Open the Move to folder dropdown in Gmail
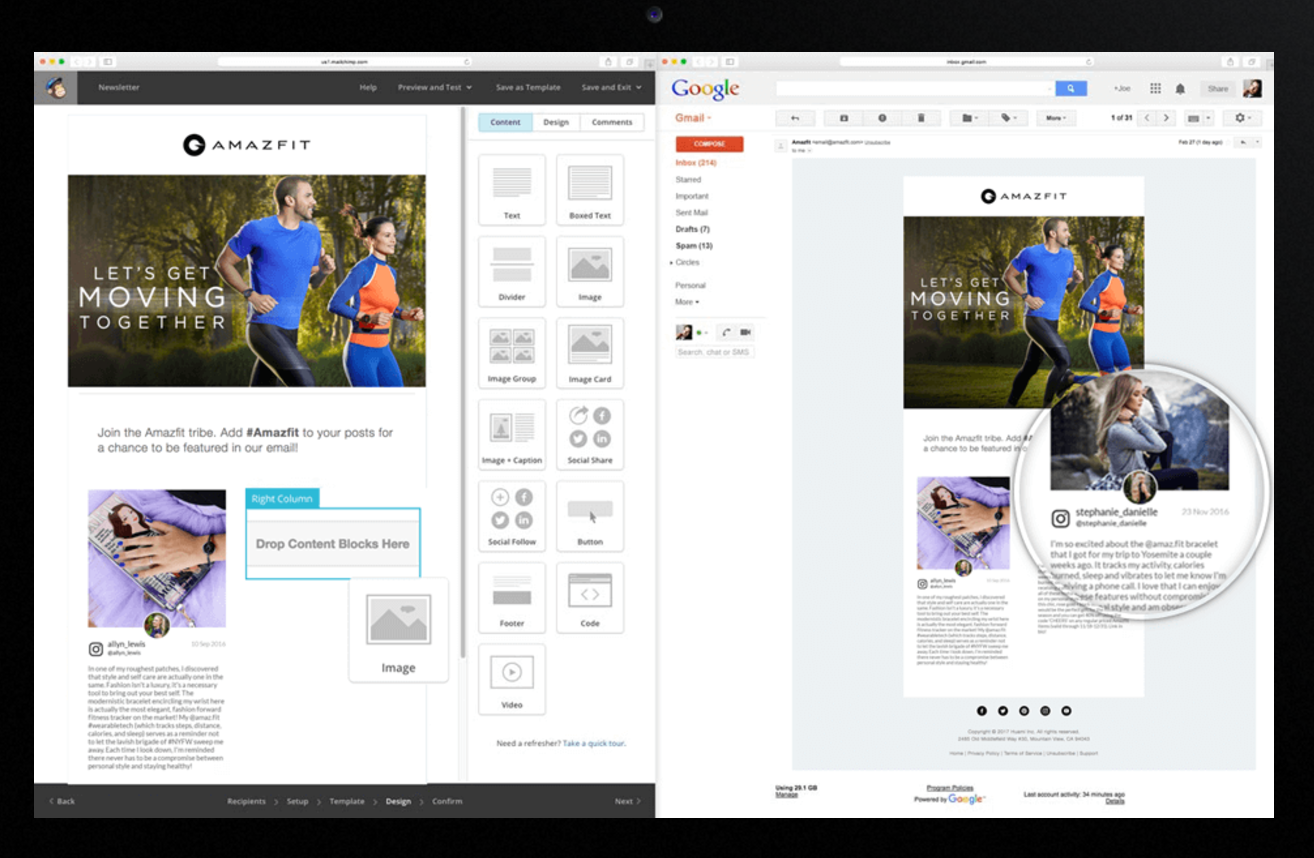 (x=969, y=118)
